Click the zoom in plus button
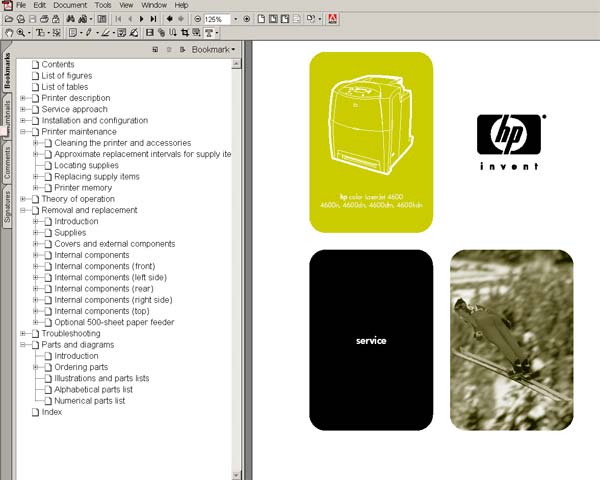This screenshot has width=600, height=480. 247,19
